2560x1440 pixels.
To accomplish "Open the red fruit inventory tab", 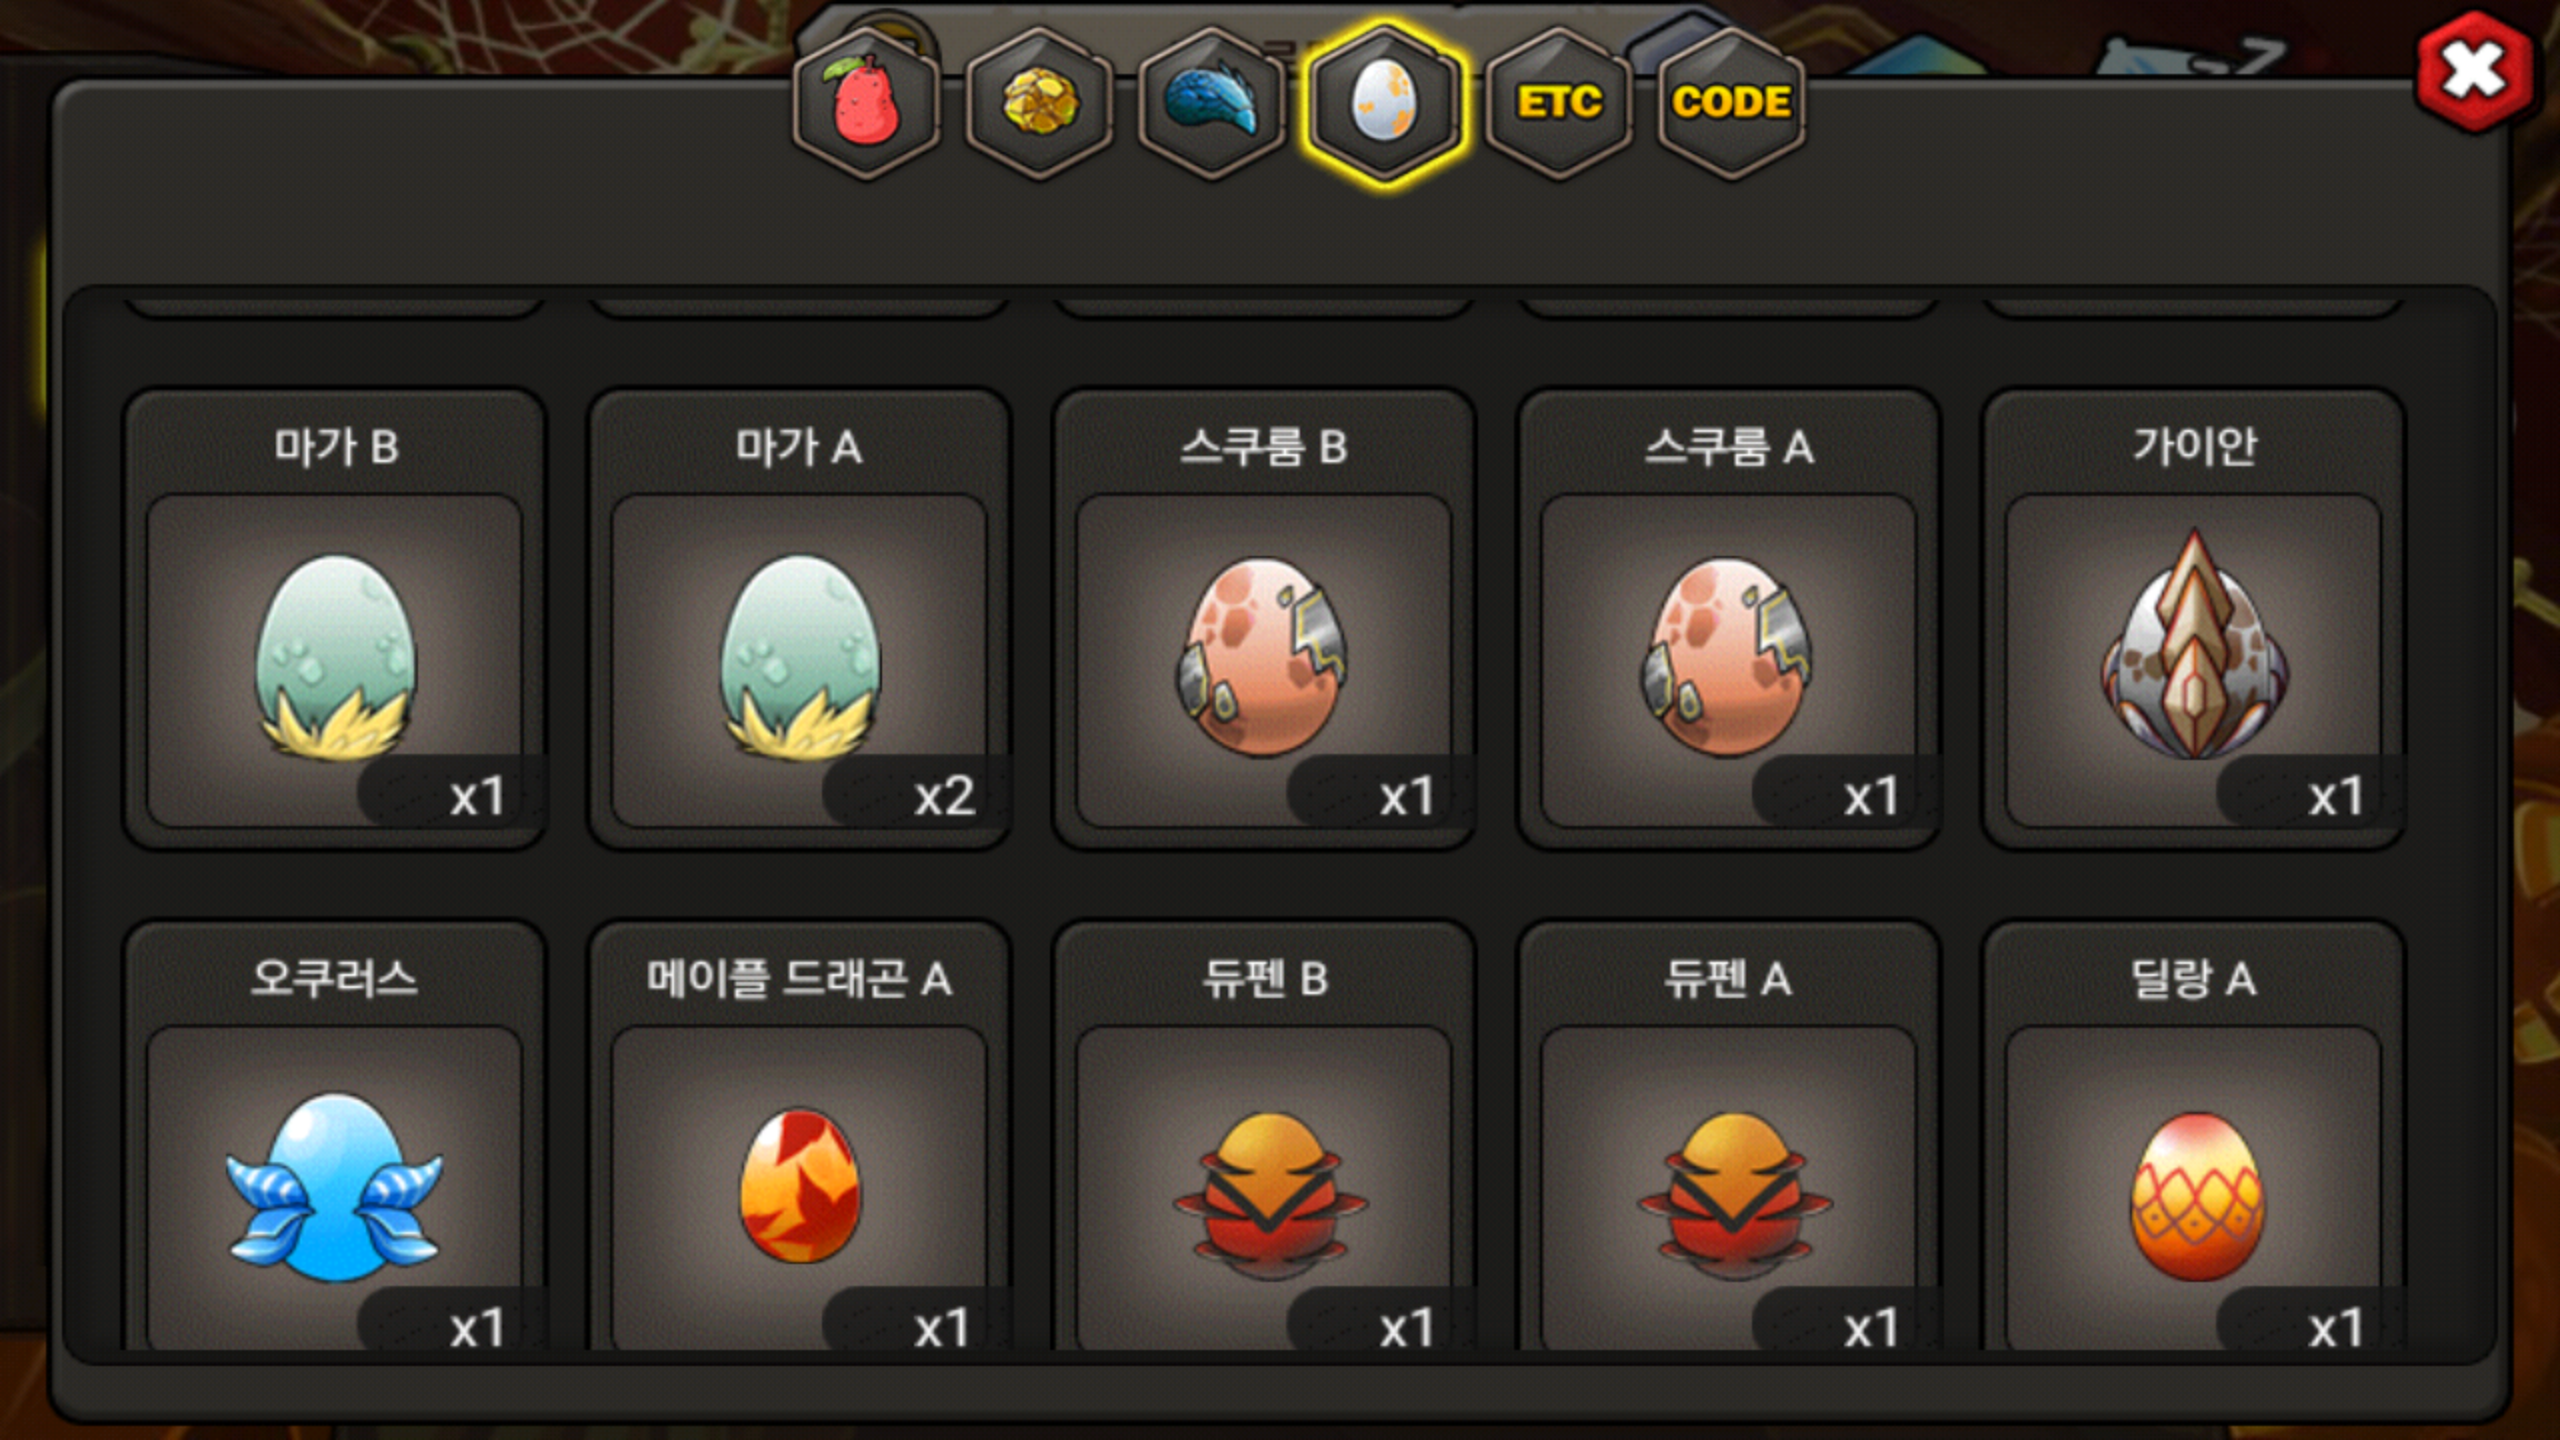I will [x=867, y=103].
